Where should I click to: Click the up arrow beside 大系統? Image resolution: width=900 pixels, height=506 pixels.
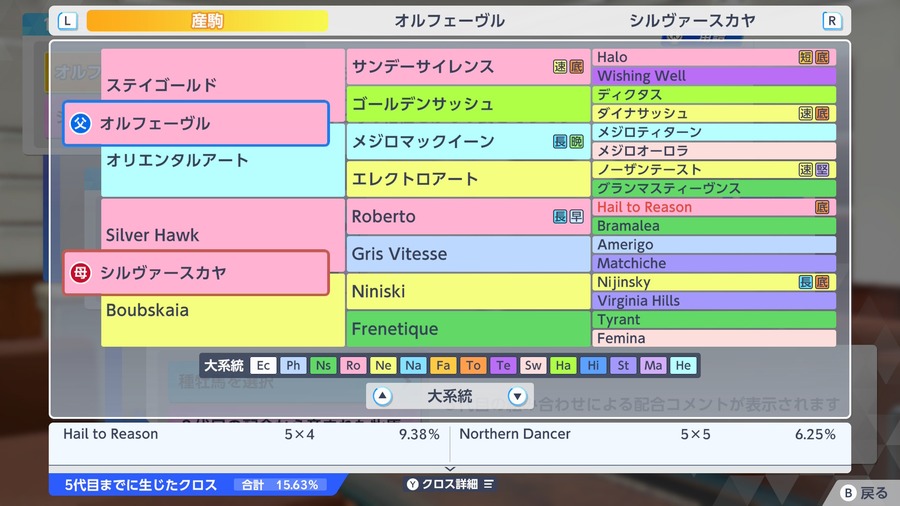[382, 396]
